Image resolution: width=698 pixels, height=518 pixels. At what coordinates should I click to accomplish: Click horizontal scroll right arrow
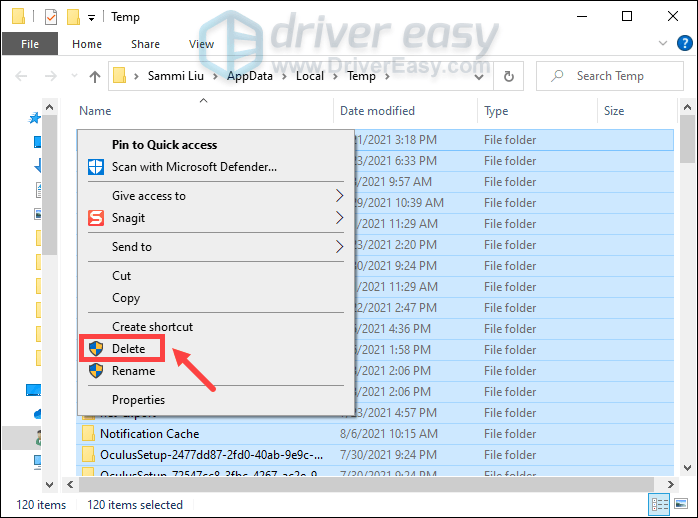click(x=670, y=484)
